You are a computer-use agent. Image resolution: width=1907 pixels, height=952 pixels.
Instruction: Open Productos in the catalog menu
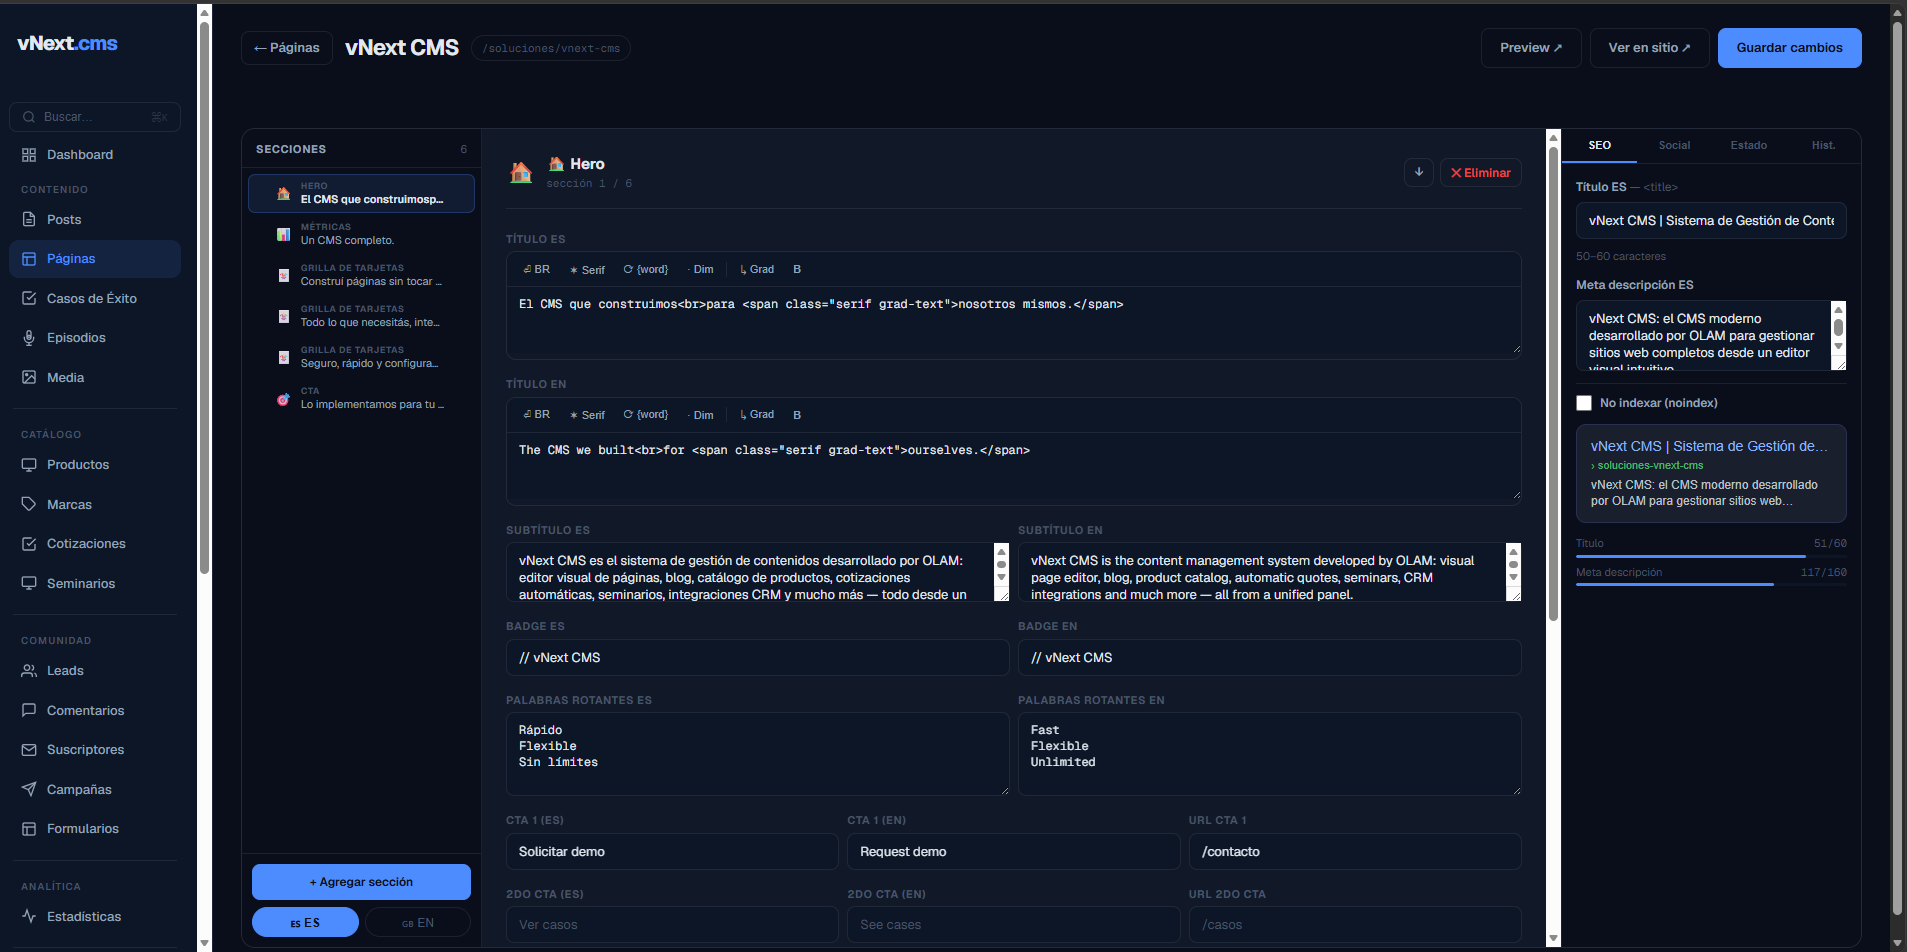pyautogui.click(x=95, y=465)
